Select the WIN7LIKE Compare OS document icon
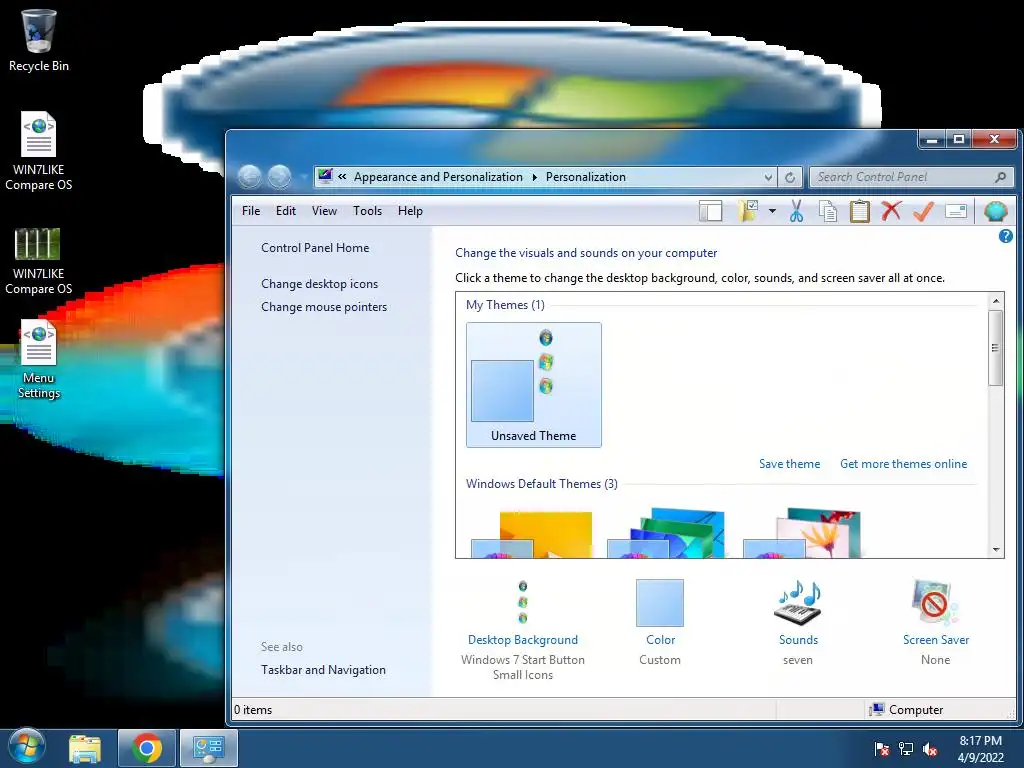The image size is (1024, 768). 39,152
